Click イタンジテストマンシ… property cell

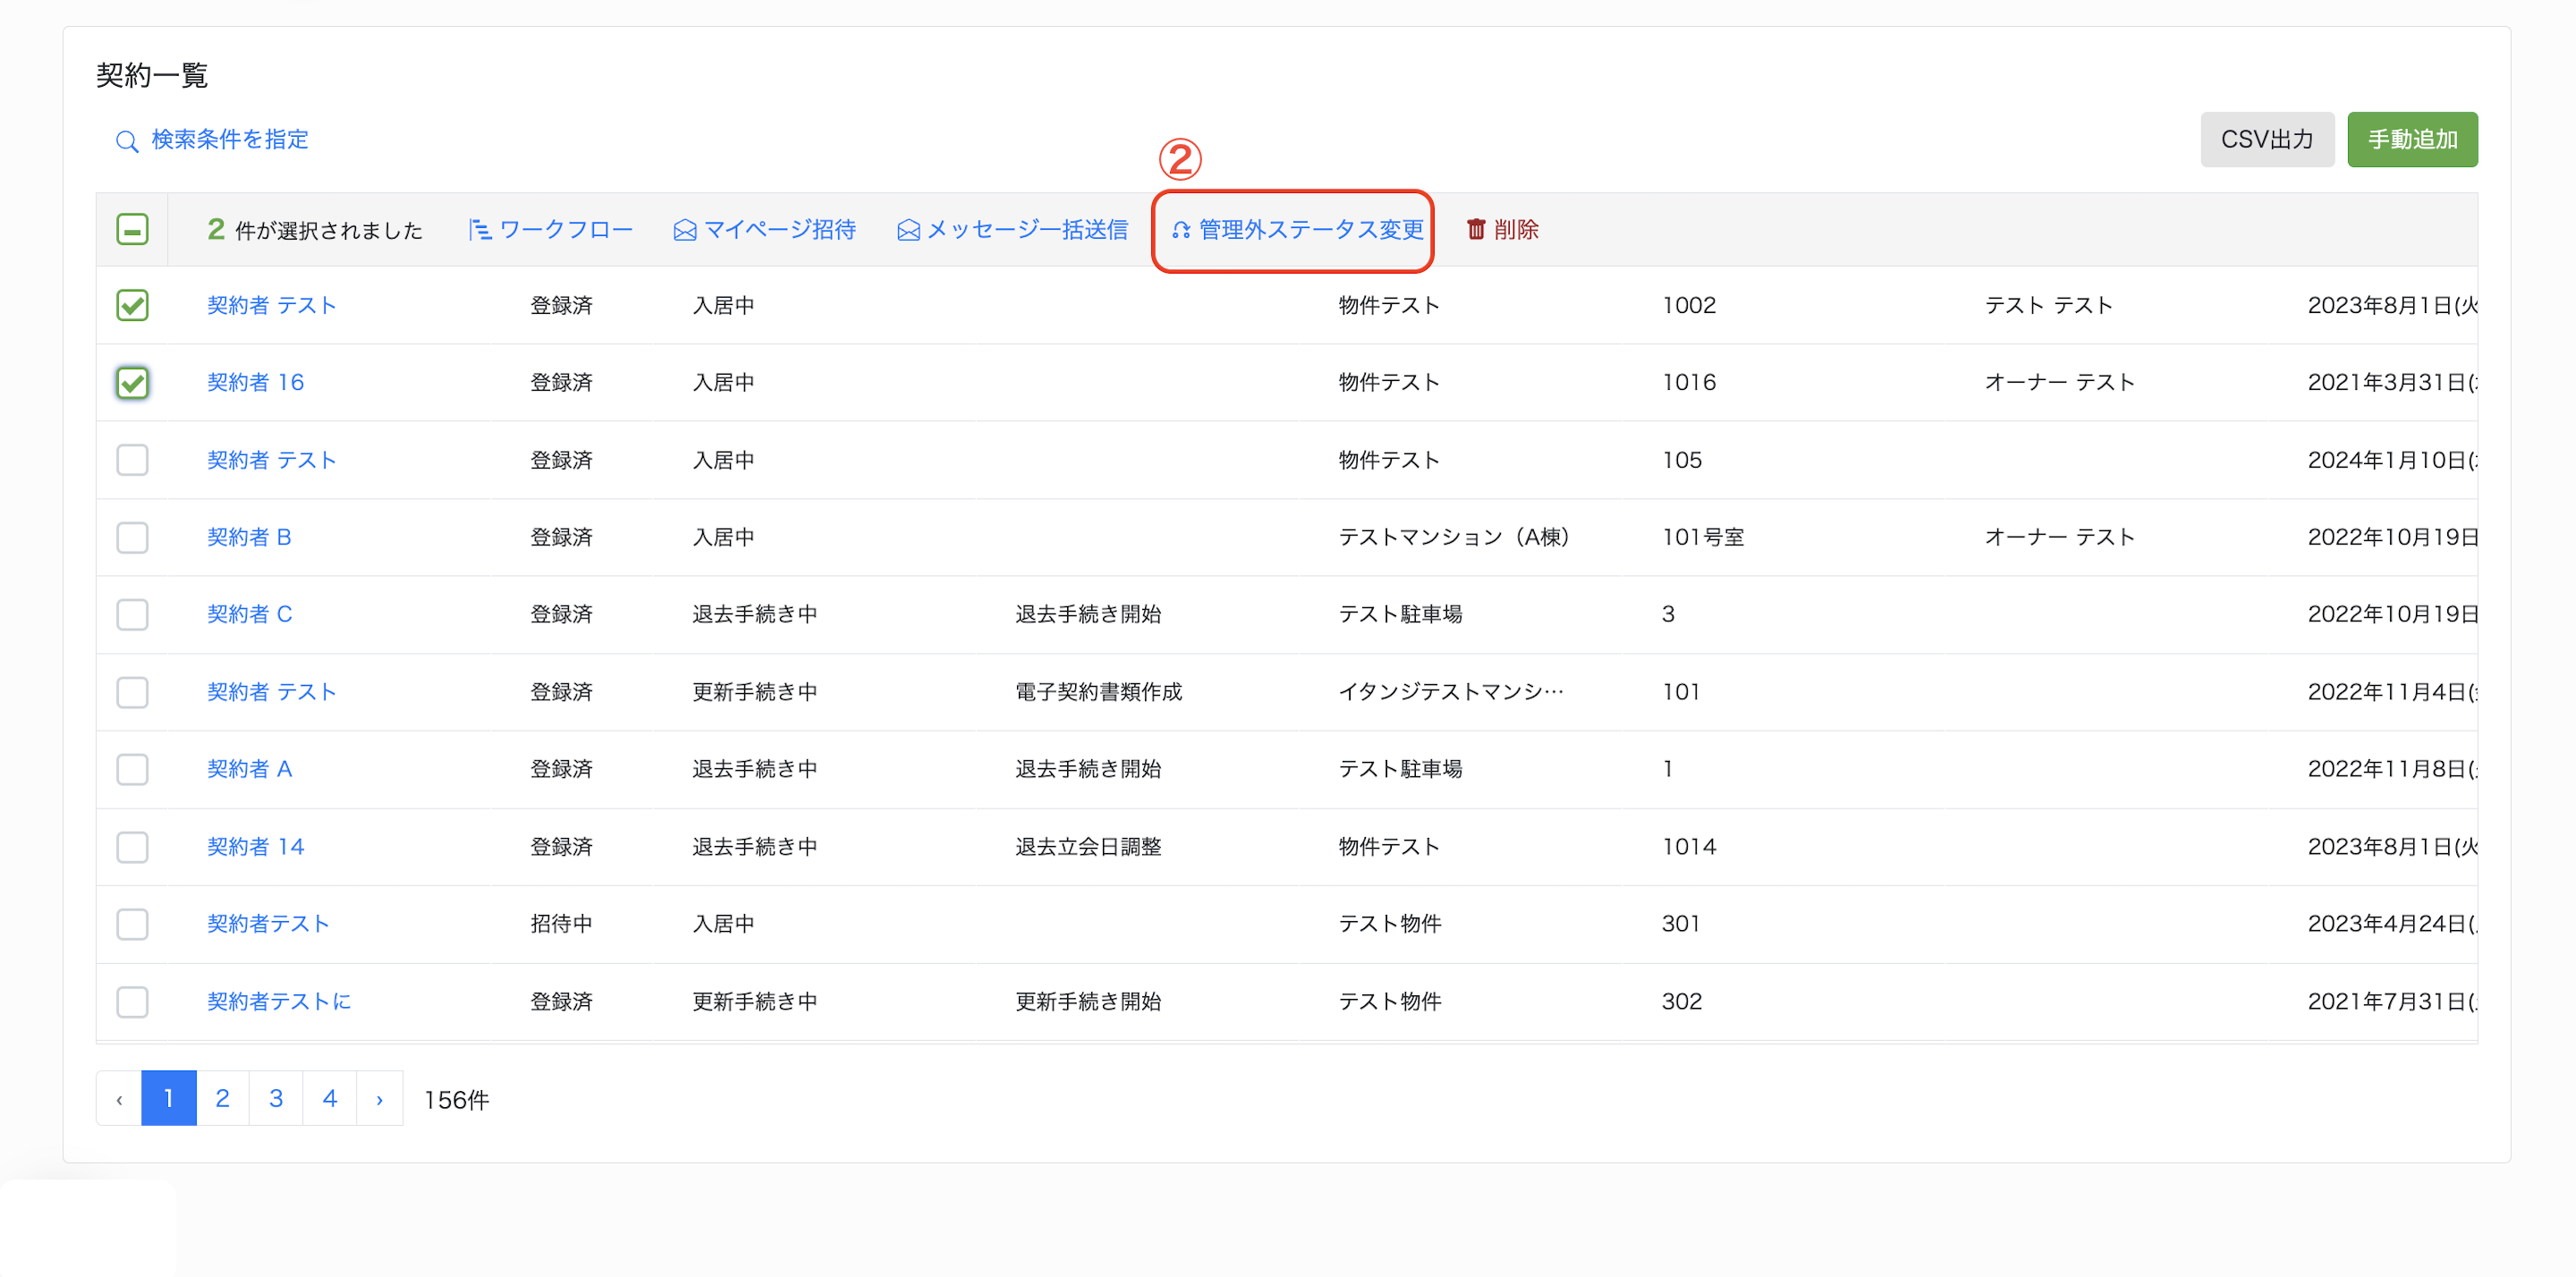[1451, 692]
